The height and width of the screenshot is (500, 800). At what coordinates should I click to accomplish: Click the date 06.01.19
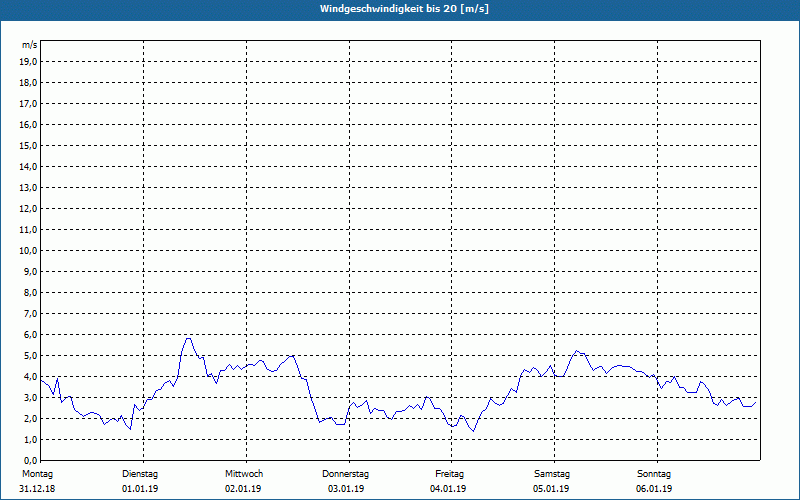click(x=654, y=489)
